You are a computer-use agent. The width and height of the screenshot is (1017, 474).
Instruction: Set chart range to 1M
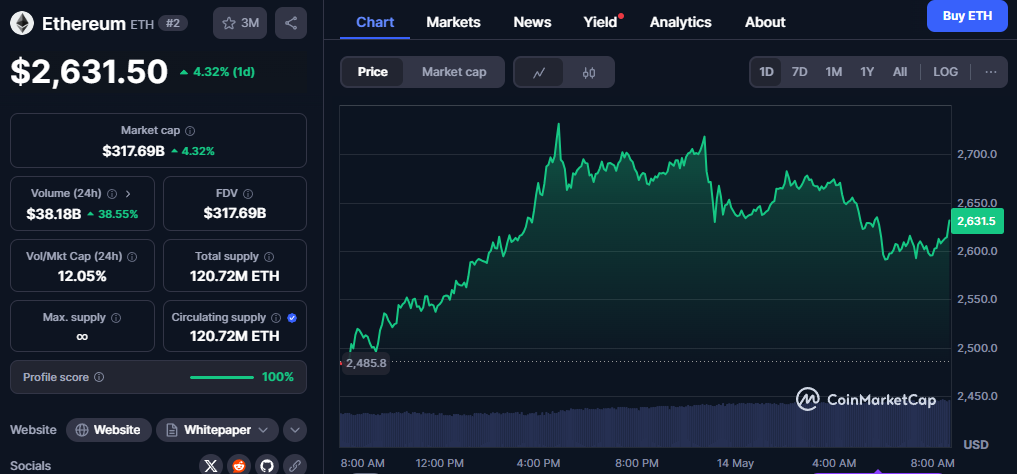click(x=833, y=72)
